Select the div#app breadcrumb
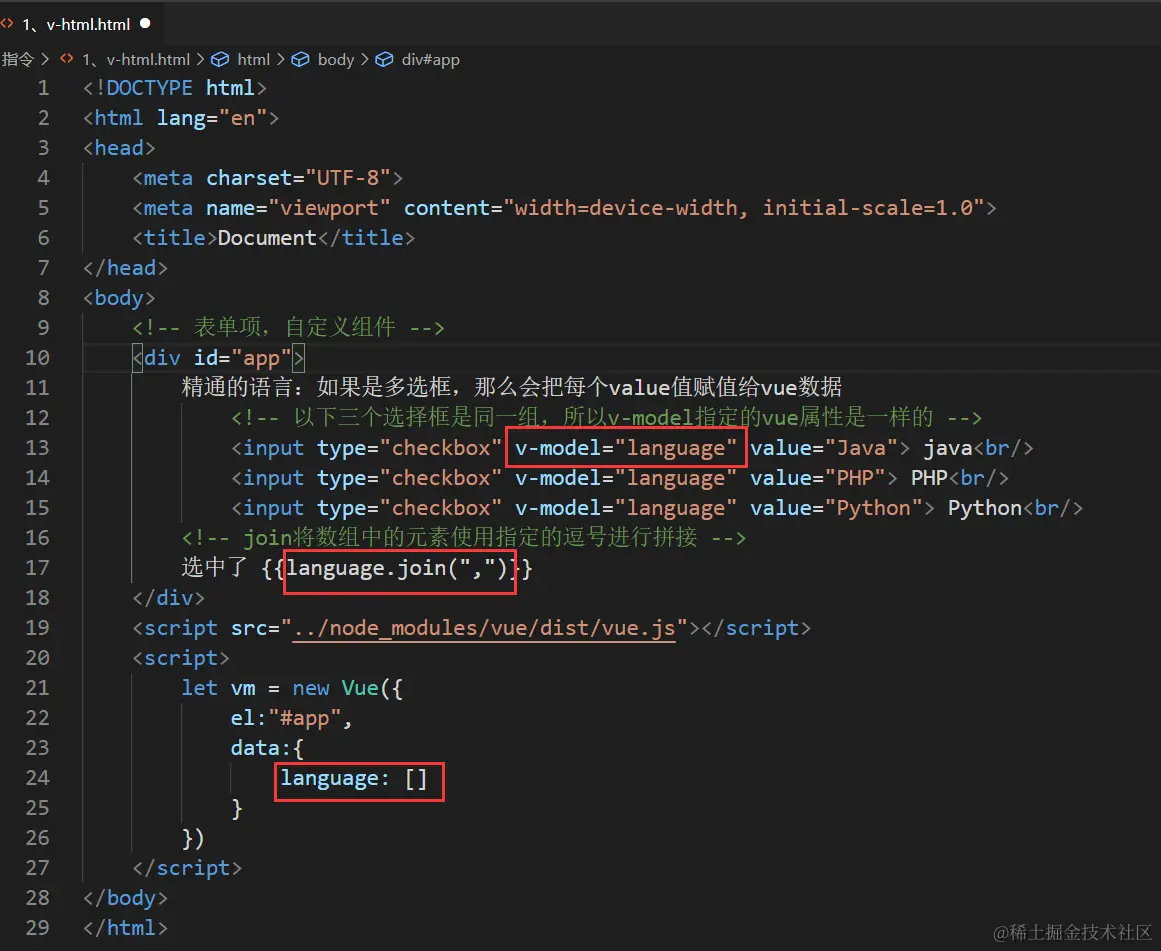 430,59
